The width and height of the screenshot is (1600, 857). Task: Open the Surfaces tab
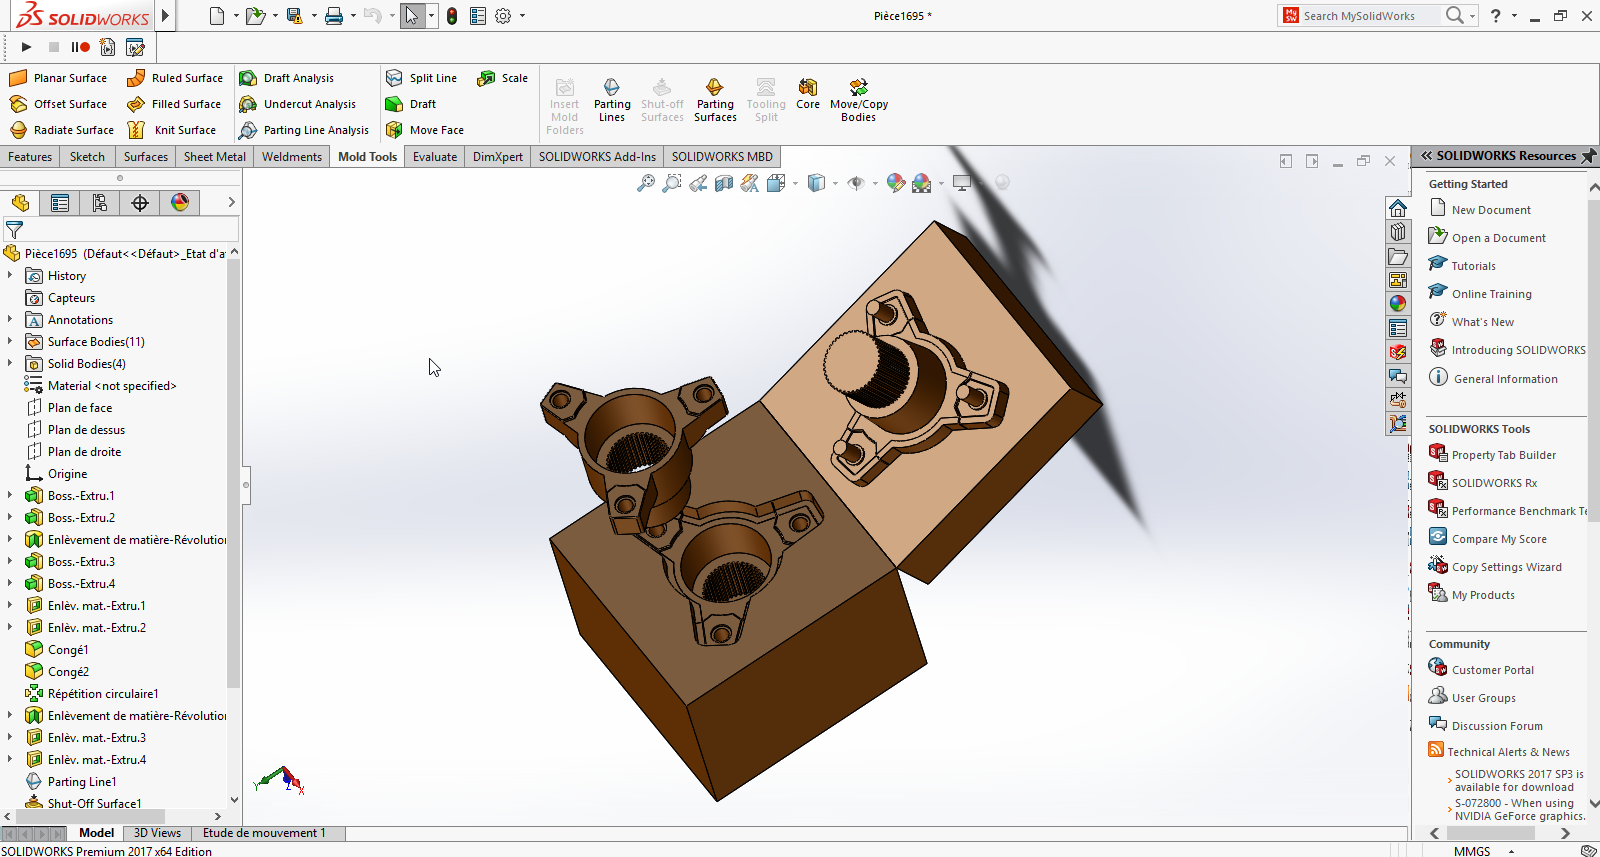(146, 157)
